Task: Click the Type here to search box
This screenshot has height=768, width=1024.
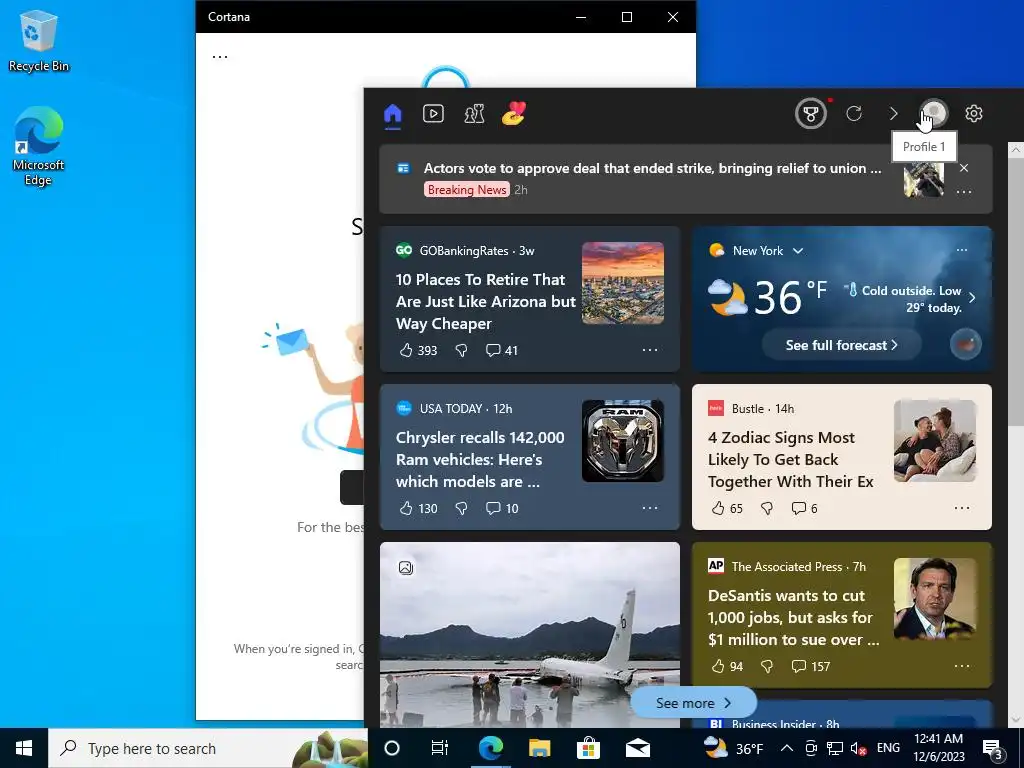Action: tap(208, 748)
